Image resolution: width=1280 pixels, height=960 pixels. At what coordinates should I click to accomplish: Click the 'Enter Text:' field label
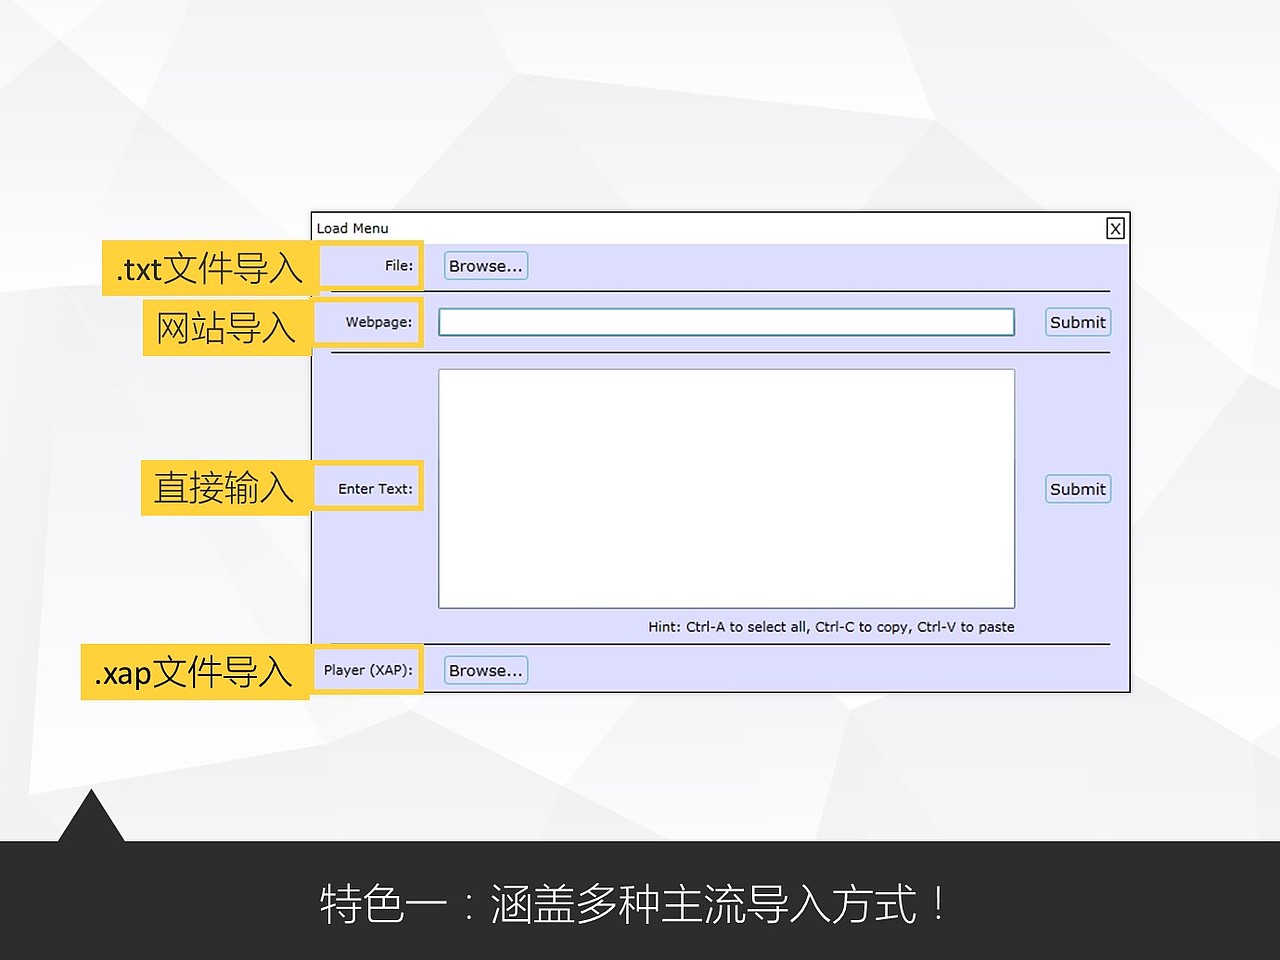pyautogui.click(x=375, y=488)
